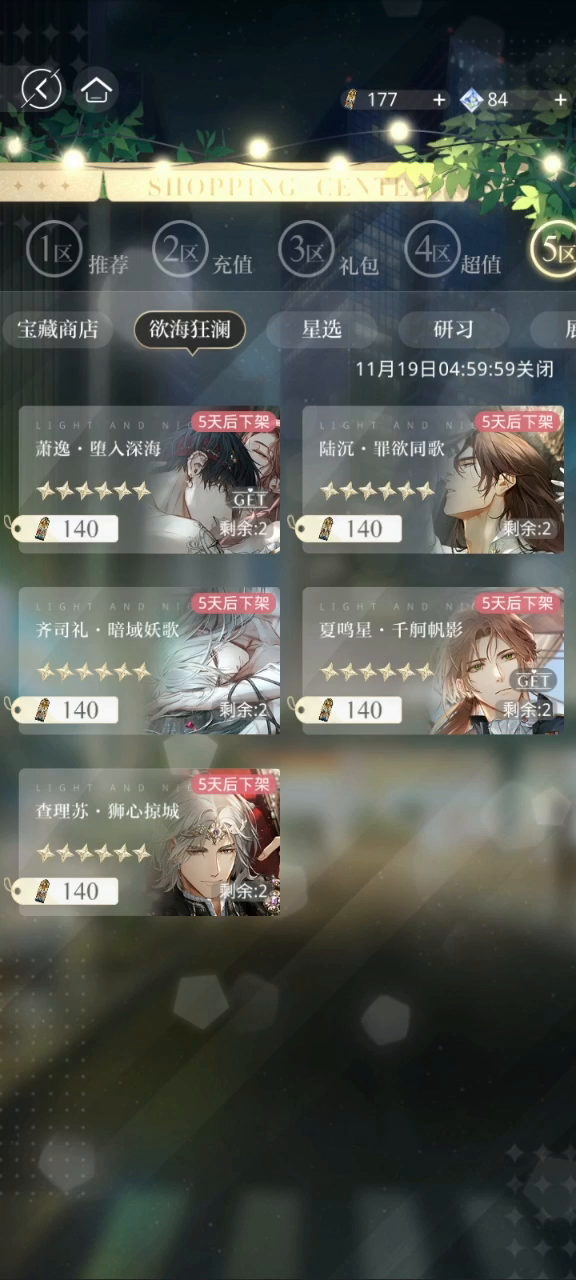Select the 欲海狂澜 shop tab
Viewport: 576px width, 1280px height.
click(x=190, y=329)
